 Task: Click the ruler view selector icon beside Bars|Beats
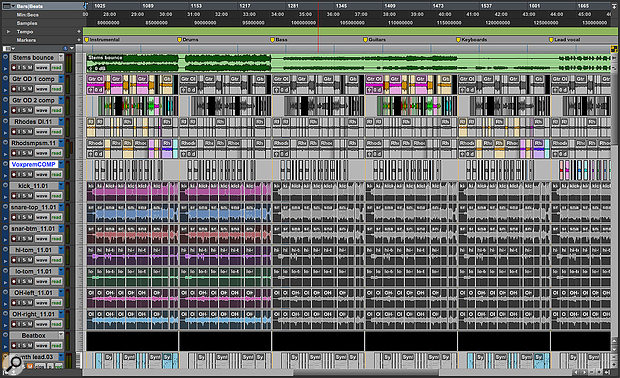[6, 6]
